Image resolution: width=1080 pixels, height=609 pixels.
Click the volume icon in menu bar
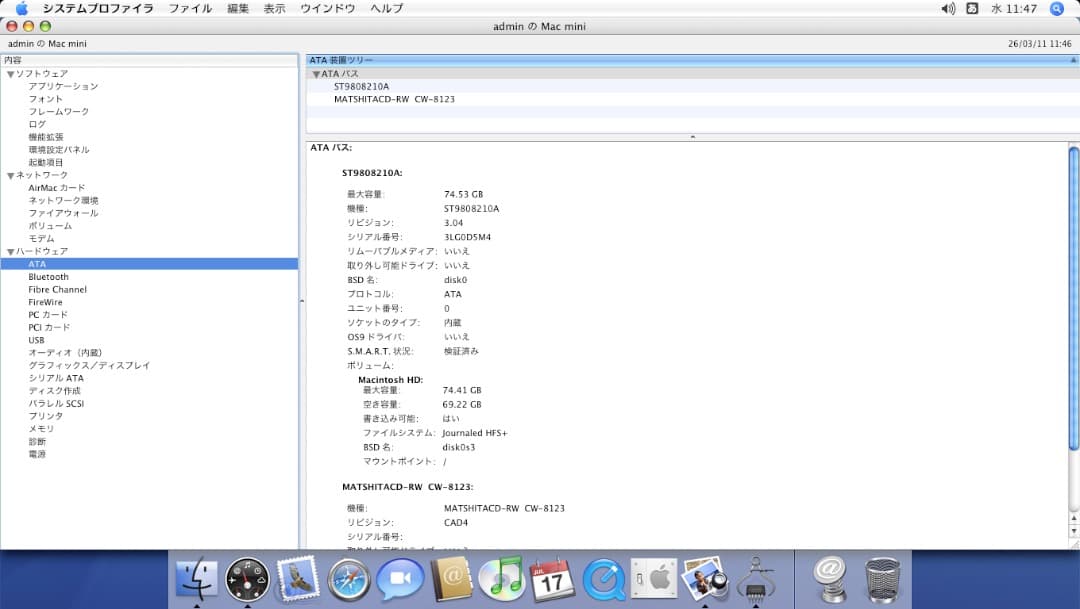pos(948,8)
